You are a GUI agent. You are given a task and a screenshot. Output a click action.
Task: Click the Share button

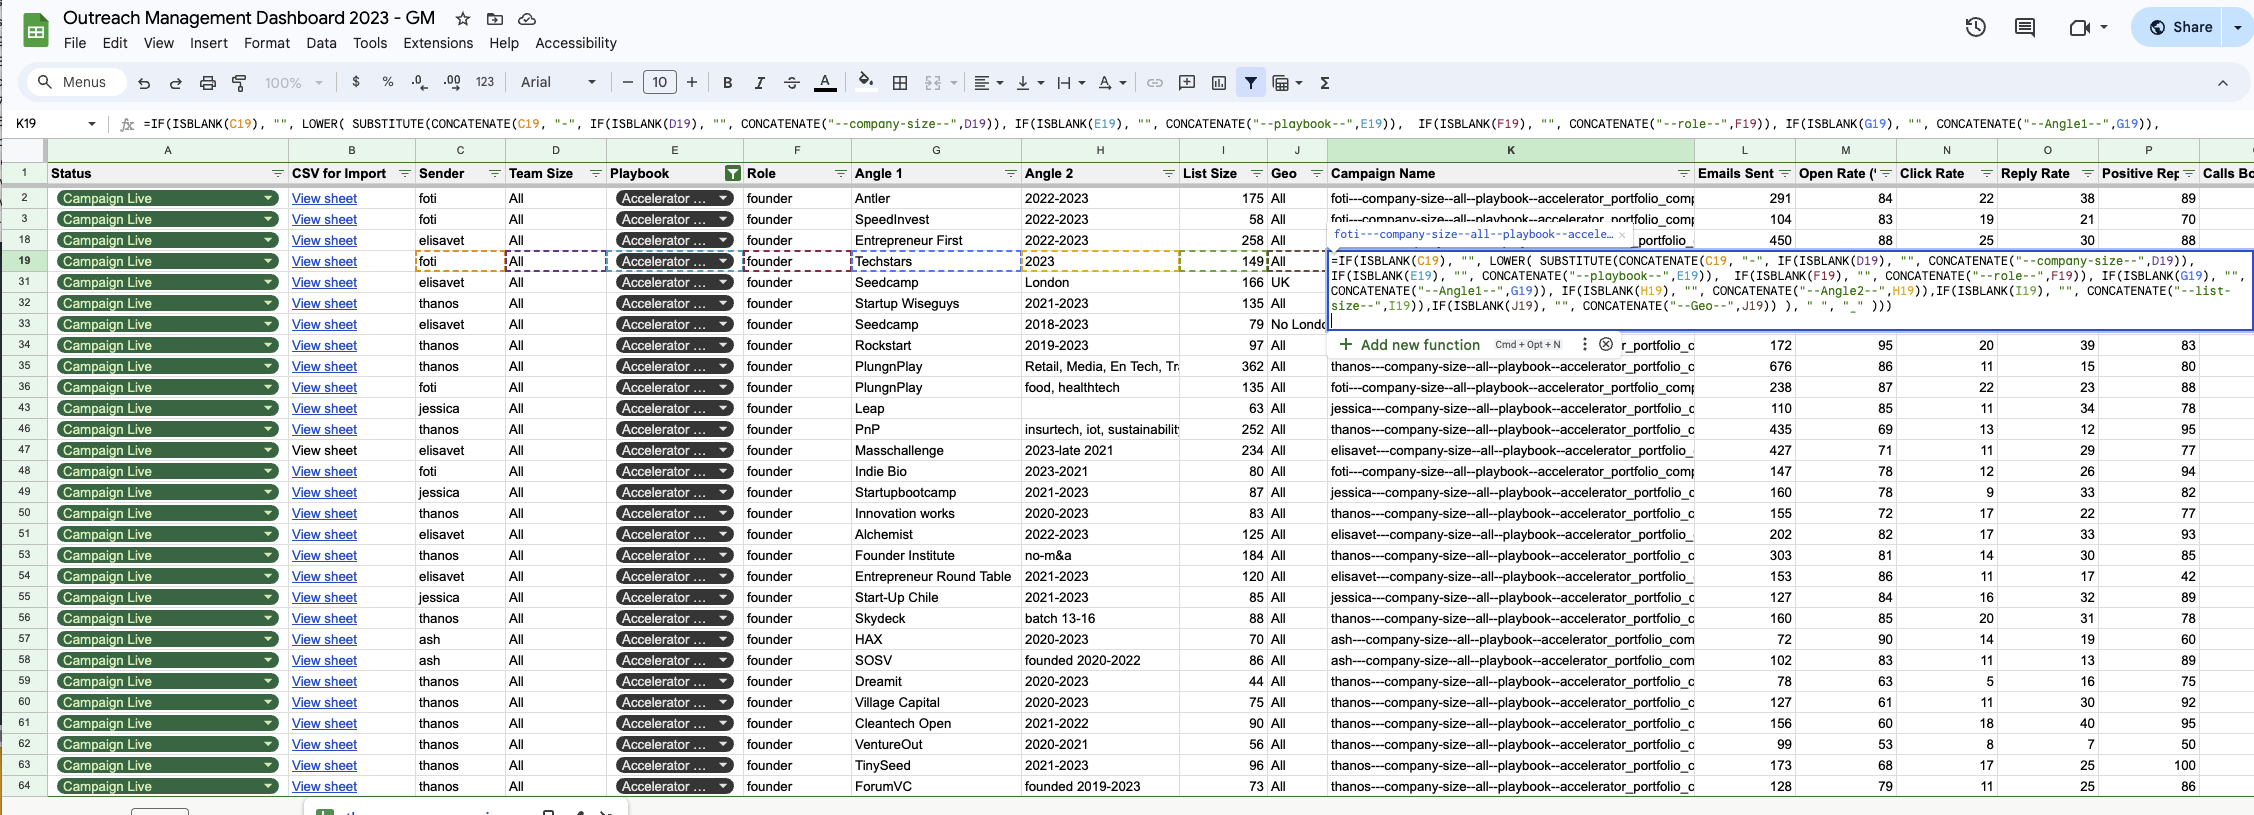pyautogui.click(x=2177, y=27)
